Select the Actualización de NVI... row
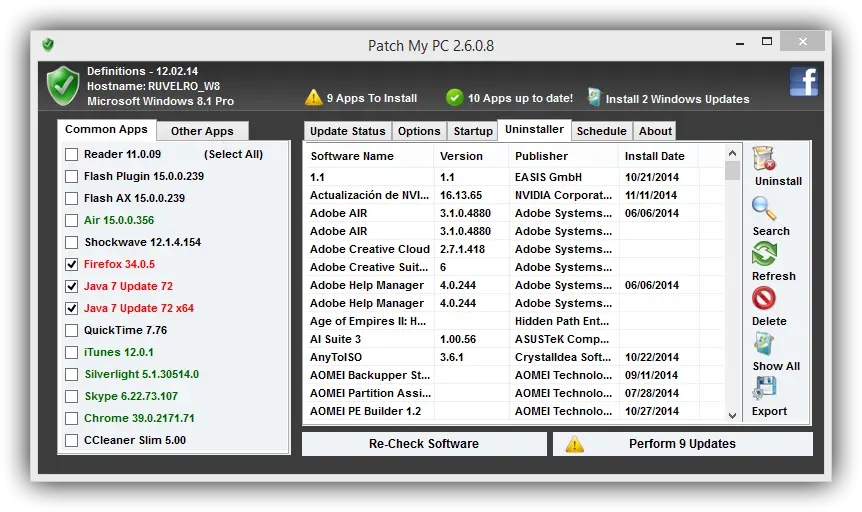Screen dimensions: 862x512 515,195
